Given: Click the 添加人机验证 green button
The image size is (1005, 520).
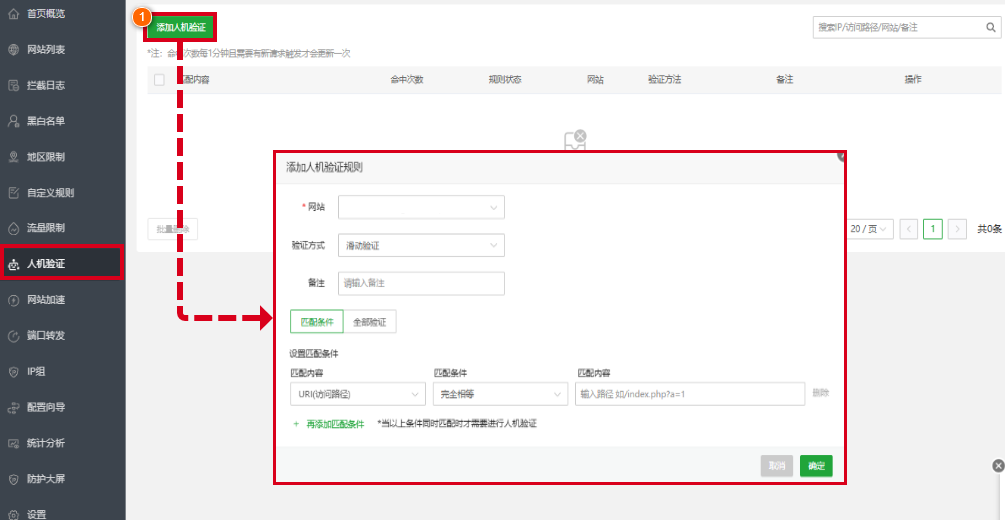Looking at the screenshot, I should [x=181, y=28].
